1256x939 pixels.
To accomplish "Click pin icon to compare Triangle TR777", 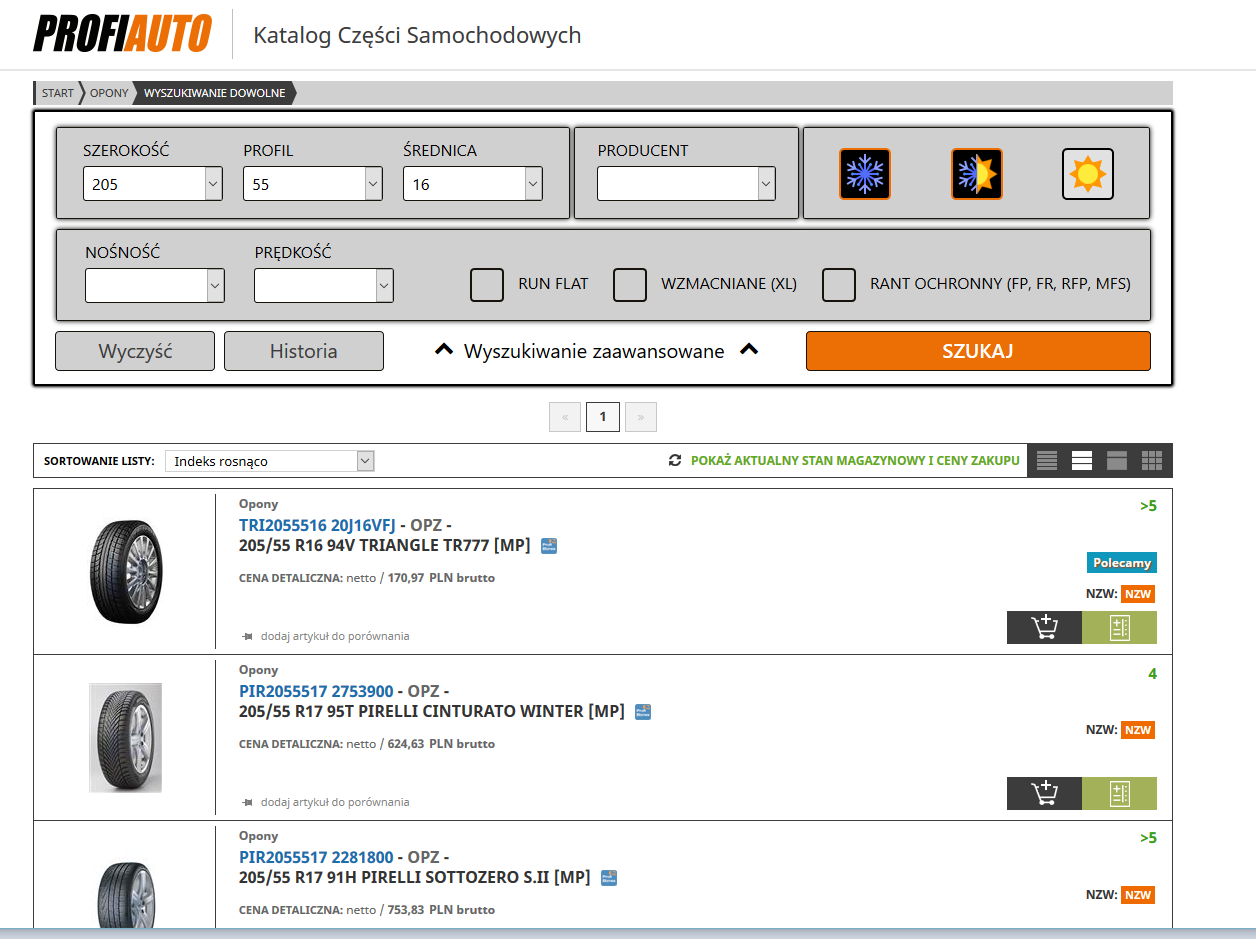I will 247,636.
